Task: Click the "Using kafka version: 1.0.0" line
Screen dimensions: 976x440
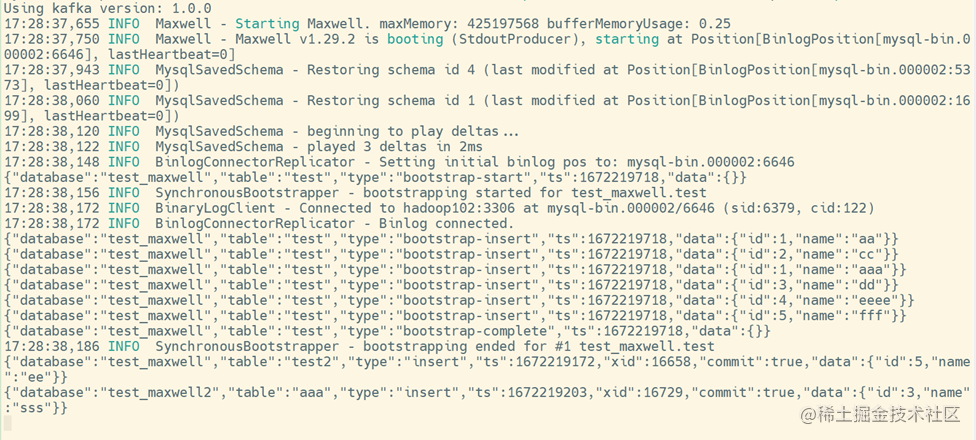Action: [108, 9]
